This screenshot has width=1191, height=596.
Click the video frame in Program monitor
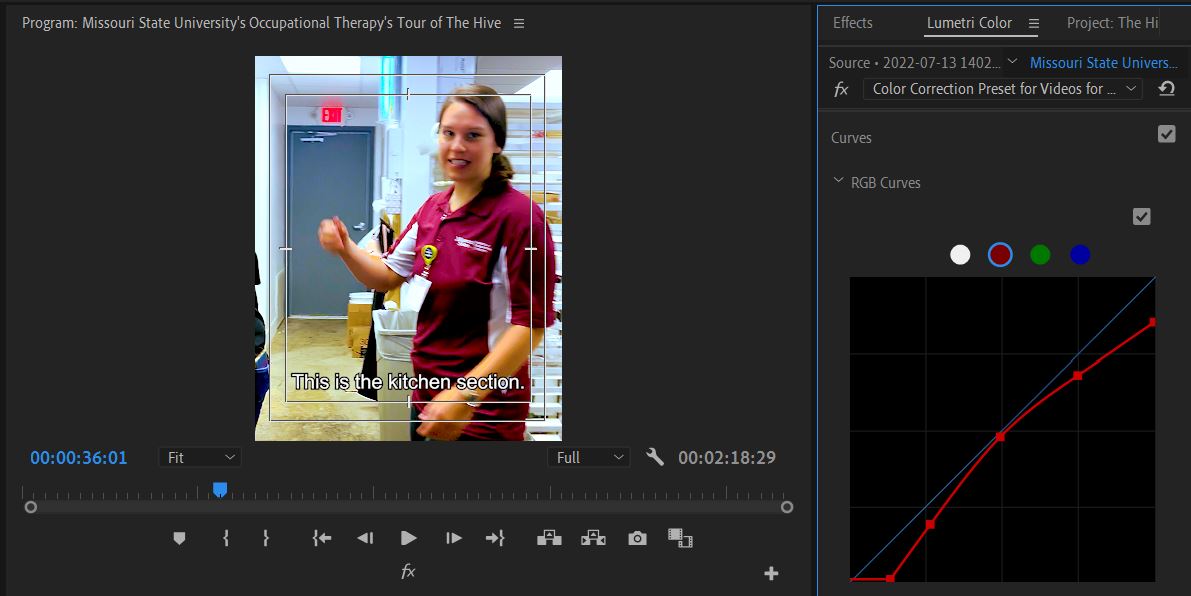[408, 248]
